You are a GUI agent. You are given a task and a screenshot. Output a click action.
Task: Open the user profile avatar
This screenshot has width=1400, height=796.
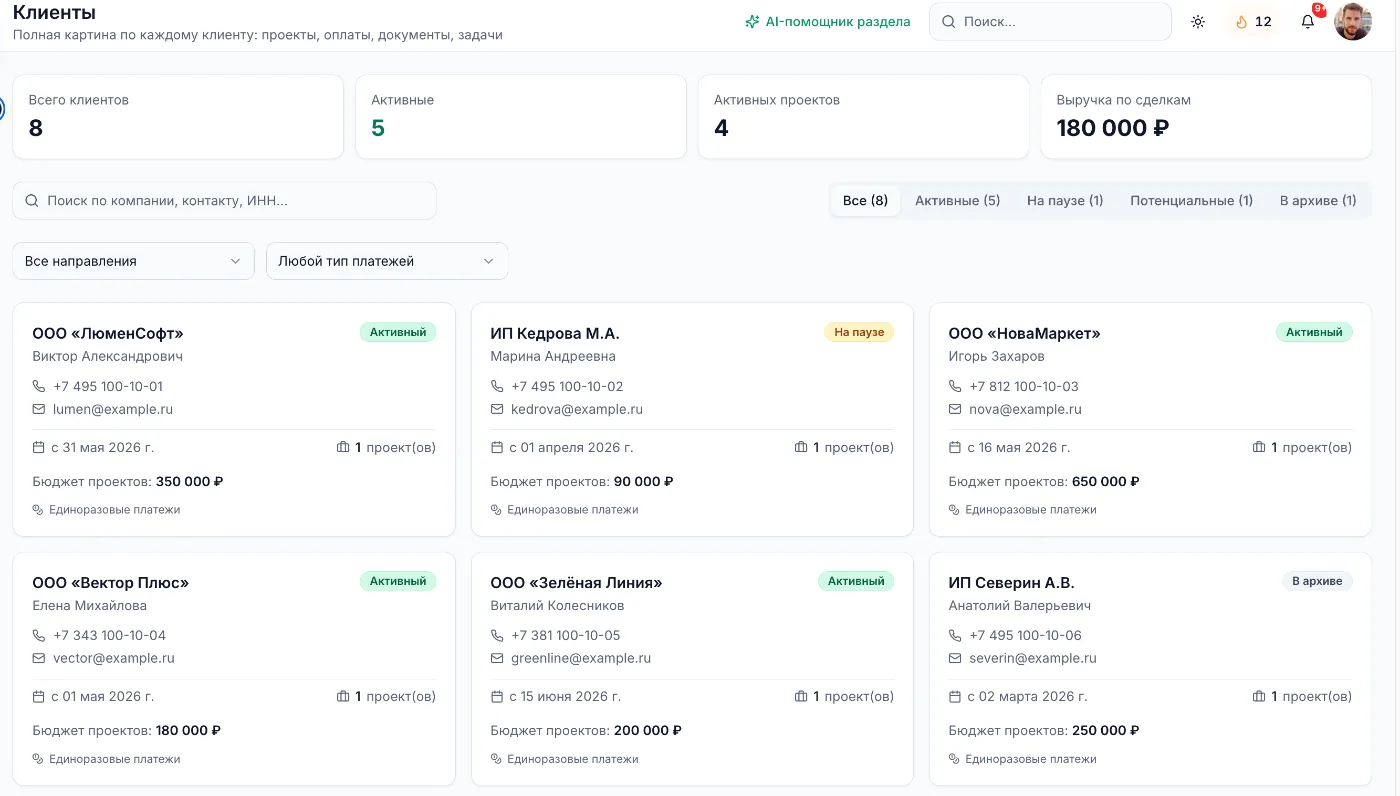[x=1353, y=21]
